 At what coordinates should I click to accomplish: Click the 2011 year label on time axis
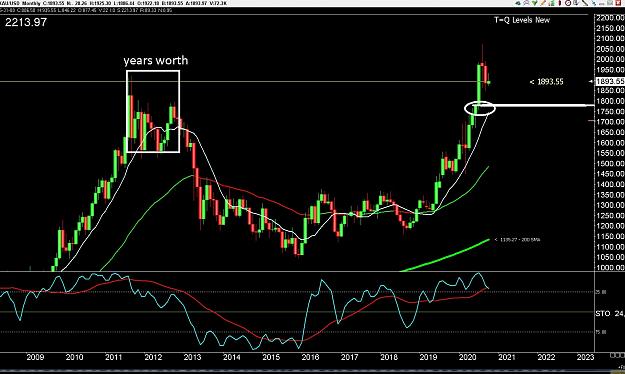click(x=114, y=357)
